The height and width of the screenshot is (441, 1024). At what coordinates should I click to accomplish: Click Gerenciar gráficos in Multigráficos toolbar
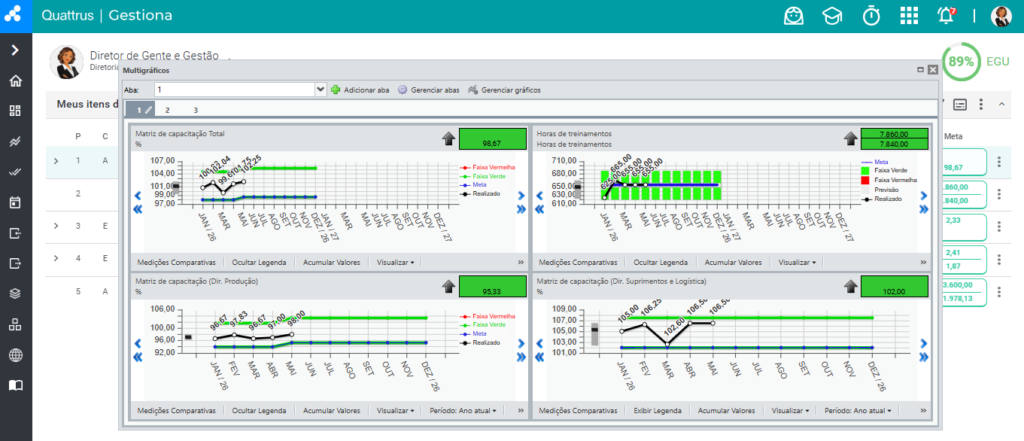point(504,90)
